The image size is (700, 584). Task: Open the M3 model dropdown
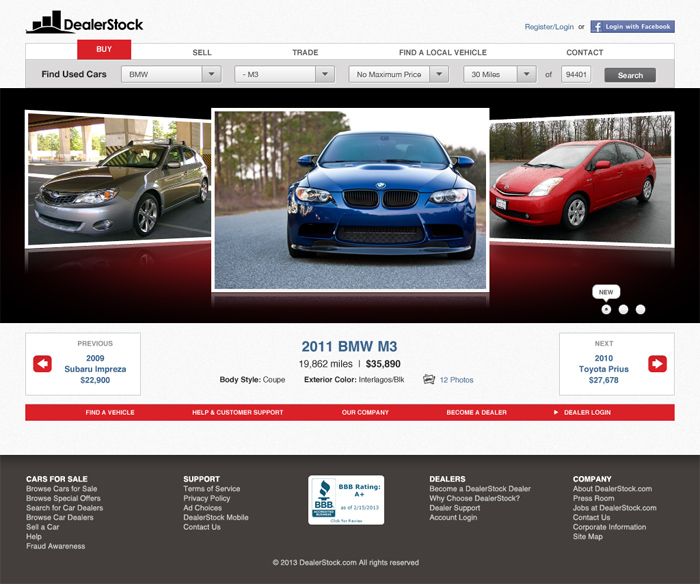284,74
